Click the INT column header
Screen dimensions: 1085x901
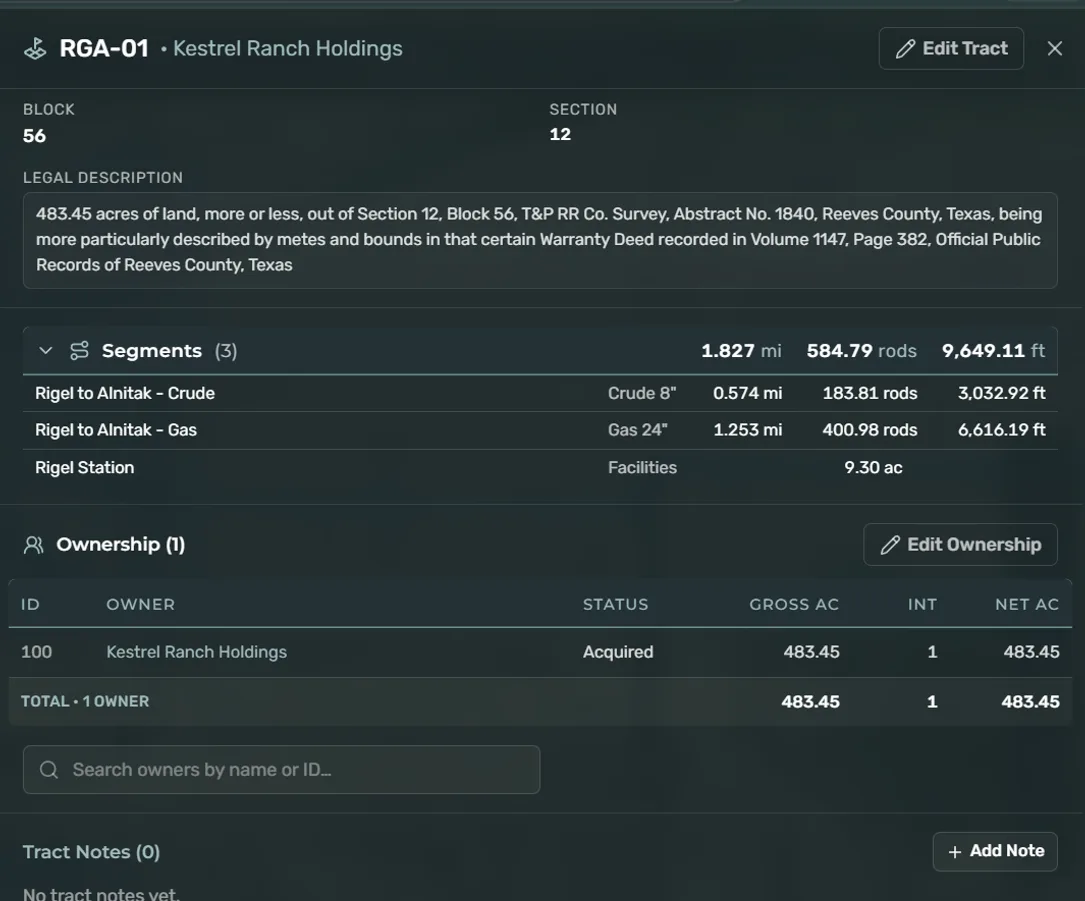(x=922, y=604)
